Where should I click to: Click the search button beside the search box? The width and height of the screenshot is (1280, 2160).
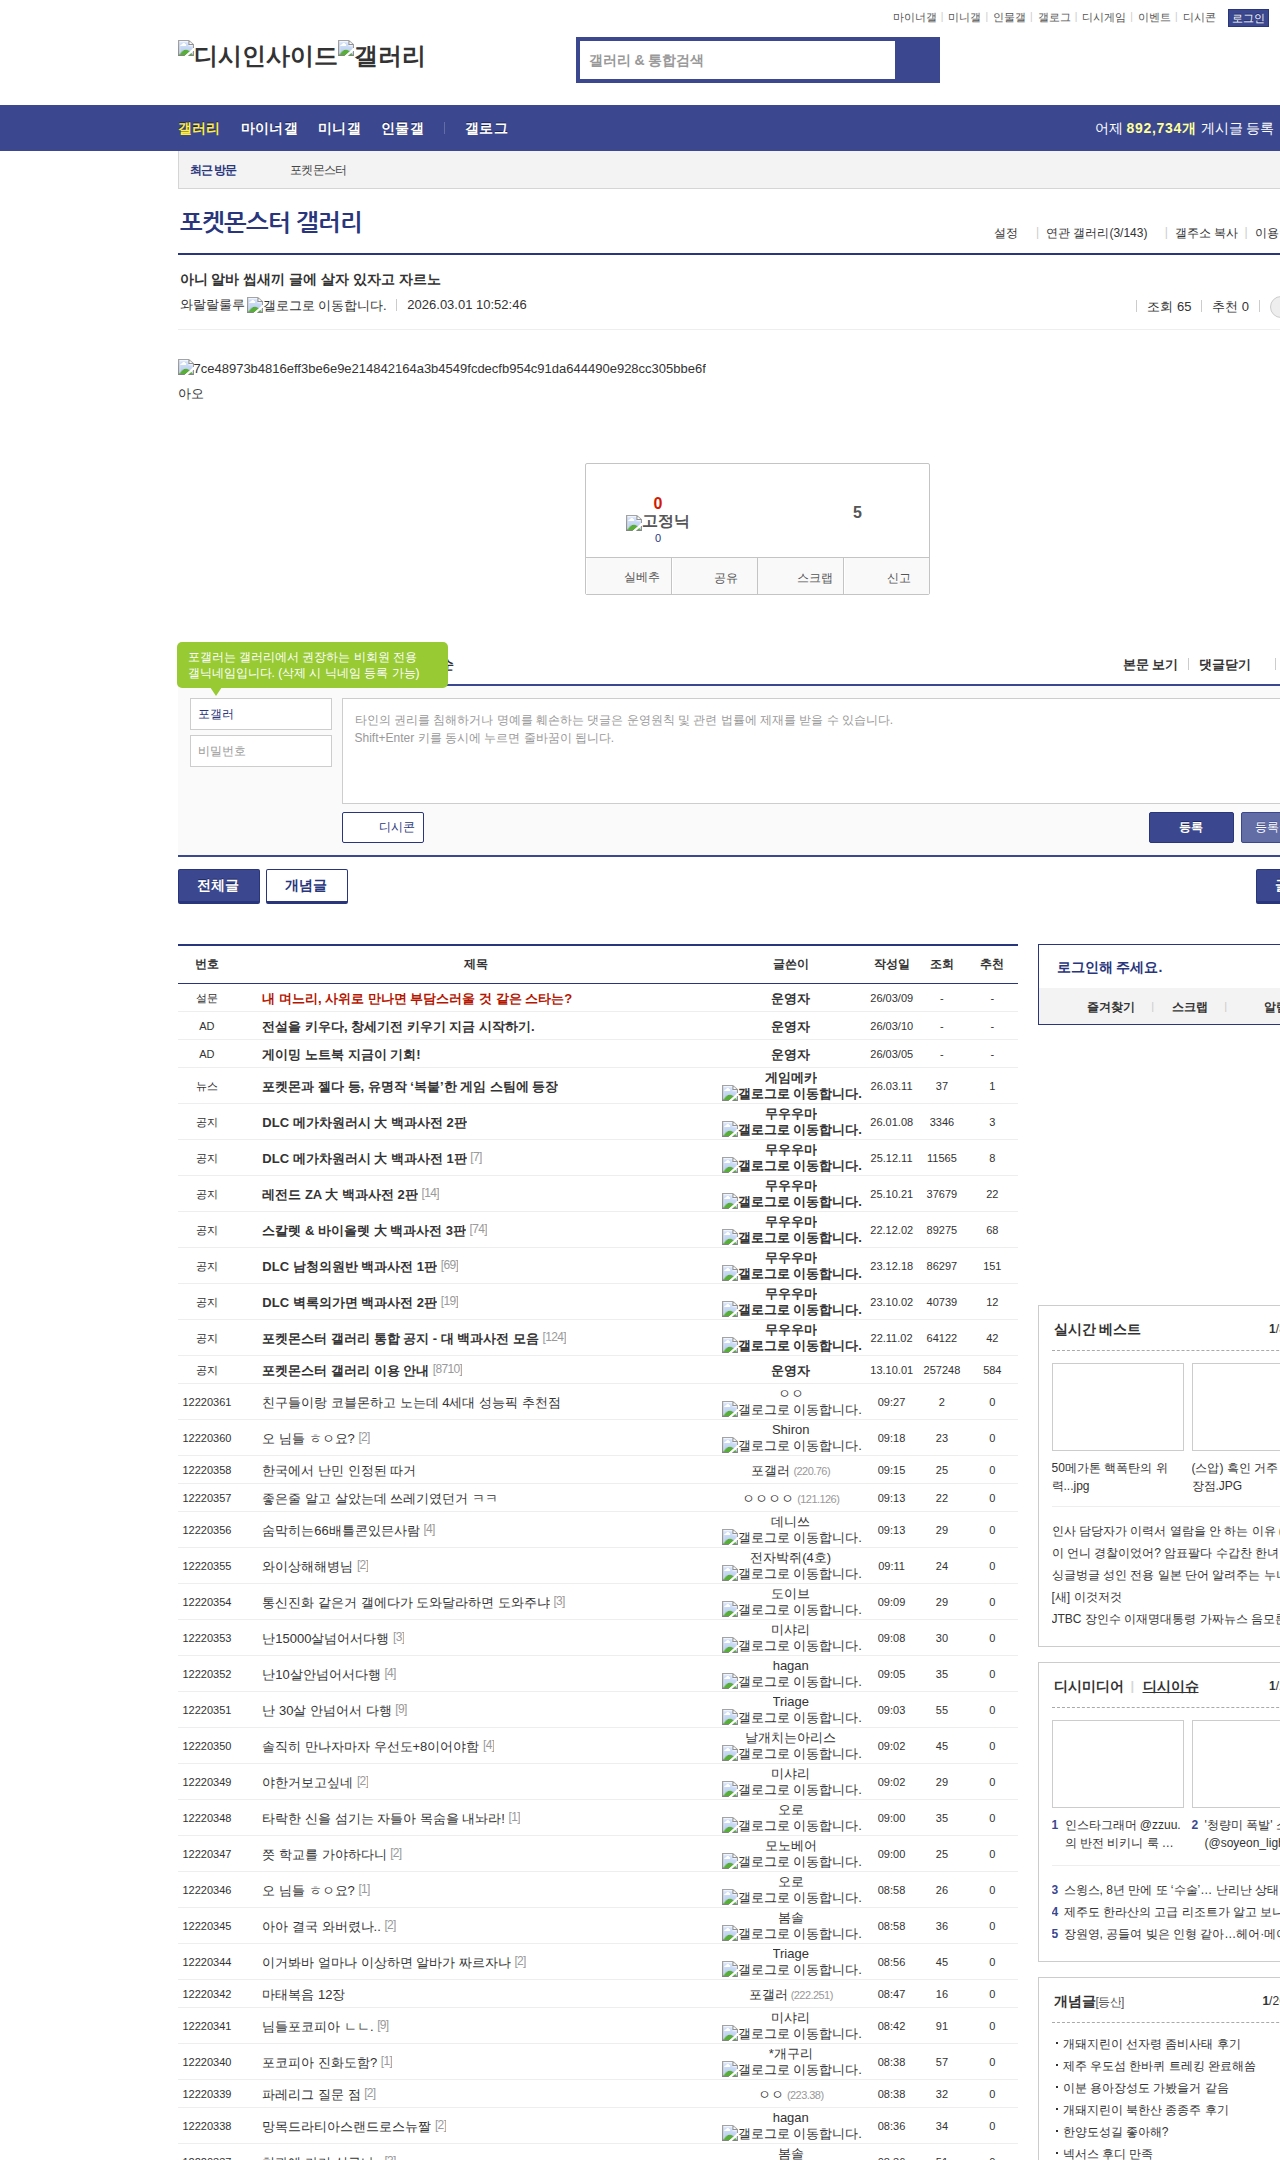917,60
